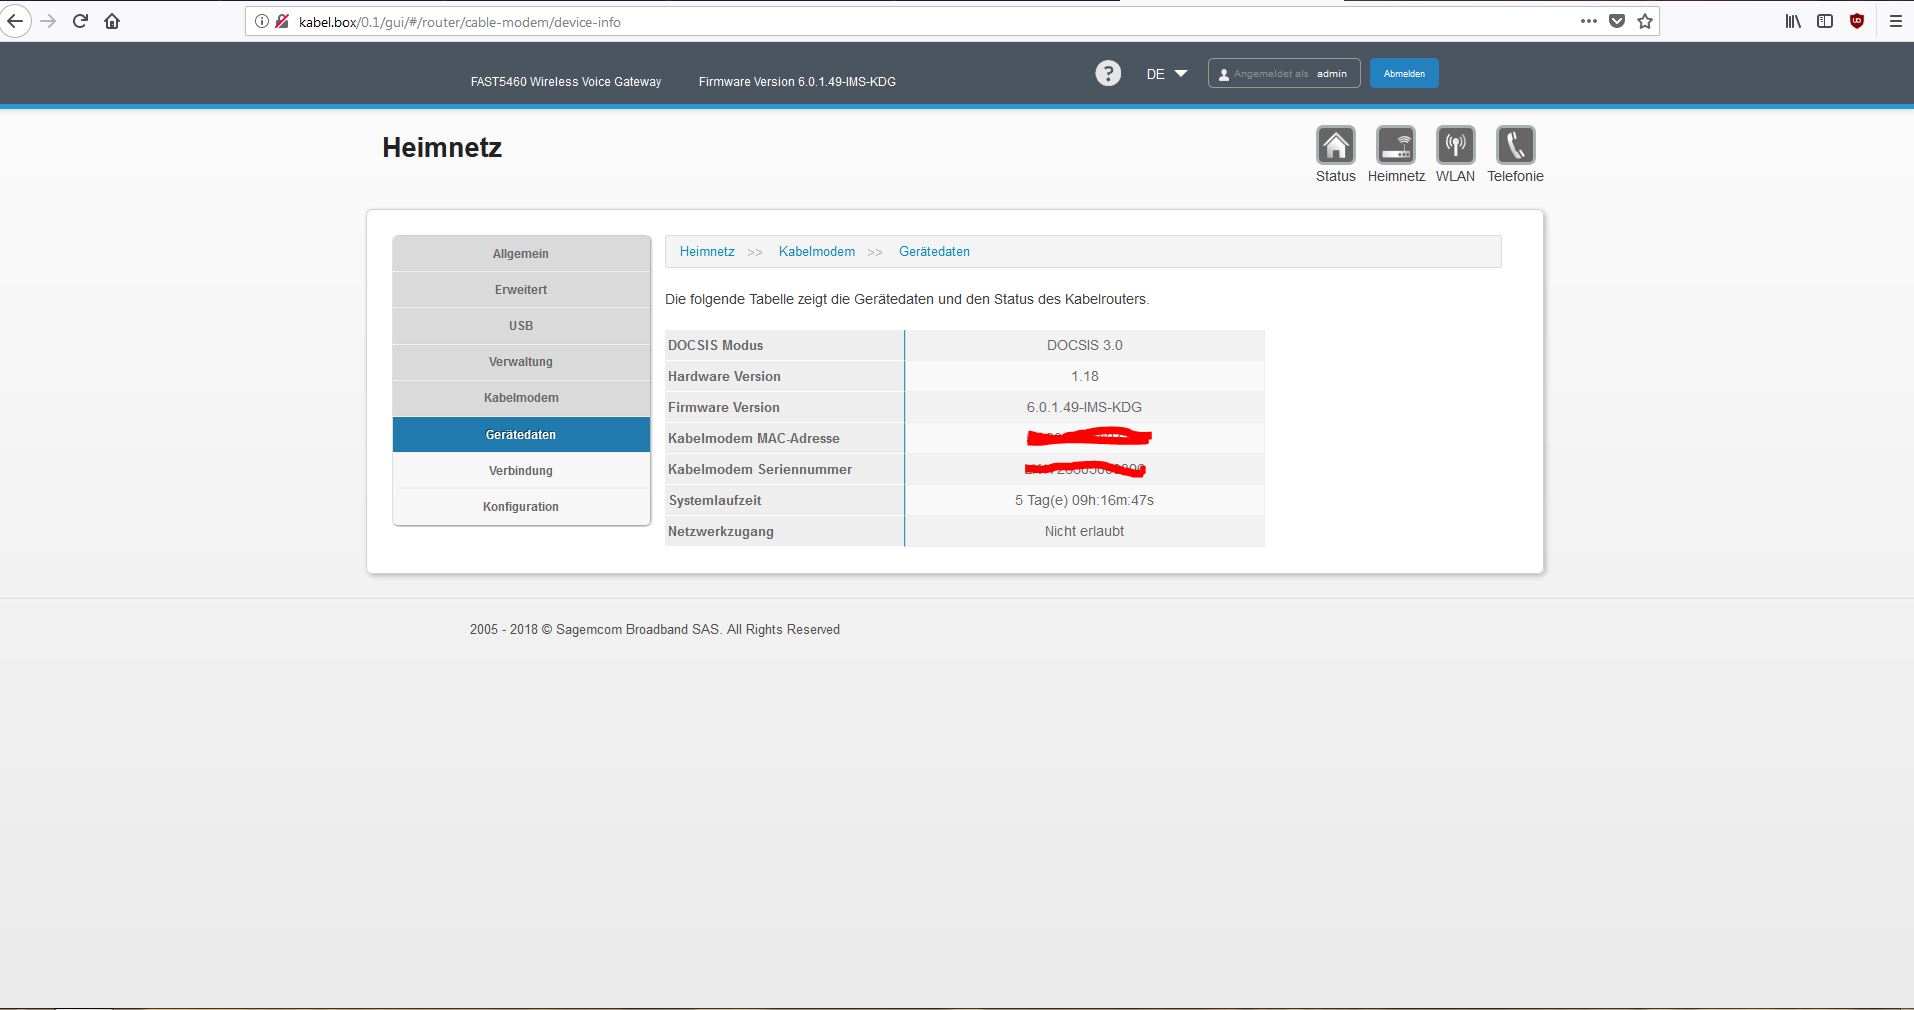Select Verwaltung in the sidebar menu
This screenshot has width=1914, height=1010.
(x=521, y=362)
